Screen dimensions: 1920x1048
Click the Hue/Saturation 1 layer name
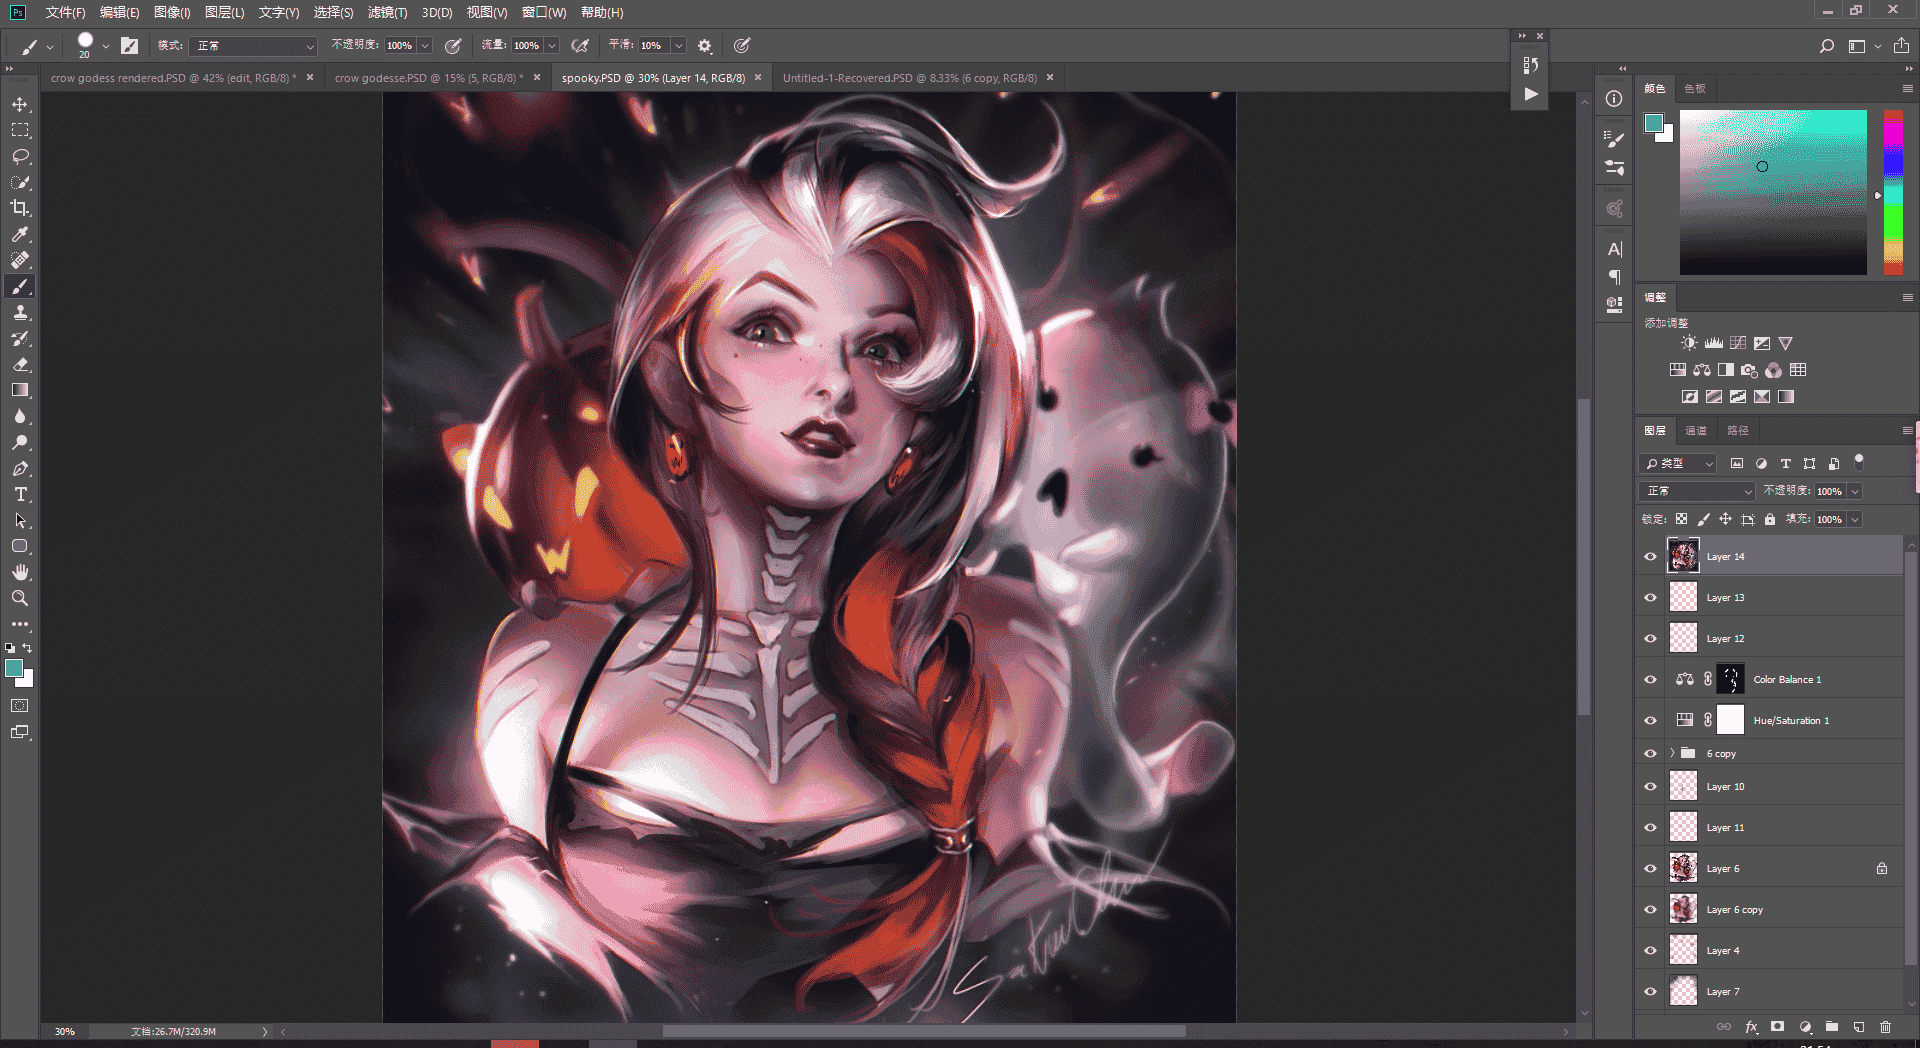[1791, 720]
